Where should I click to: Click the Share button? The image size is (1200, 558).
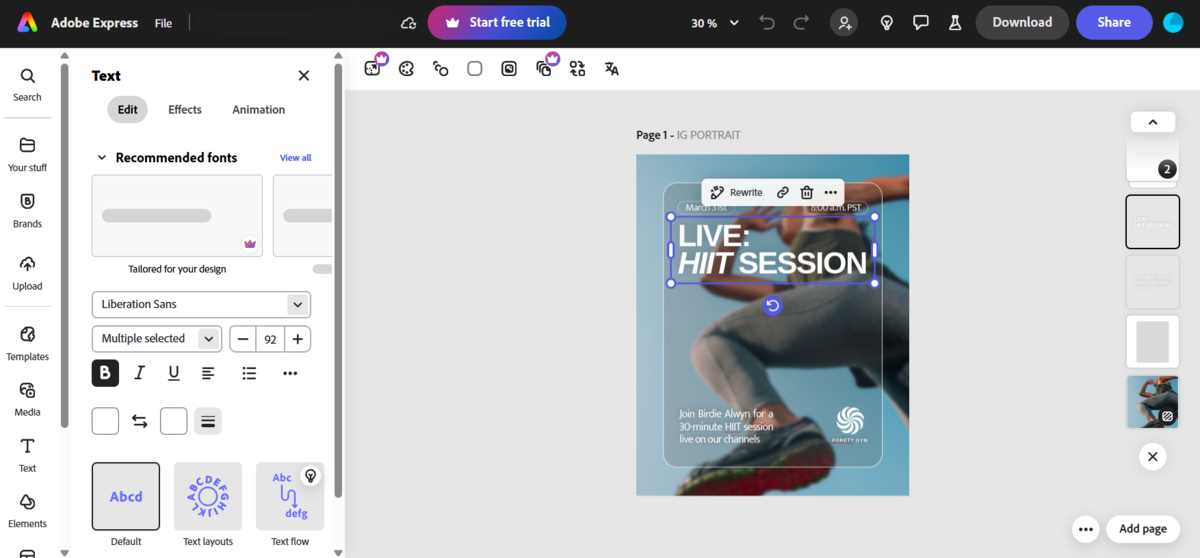[1114, 22]
